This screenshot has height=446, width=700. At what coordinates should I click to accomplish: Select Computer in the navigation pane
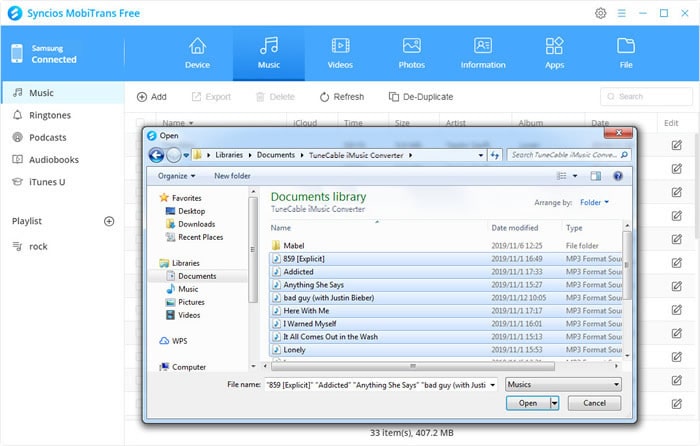coord(189,367)
